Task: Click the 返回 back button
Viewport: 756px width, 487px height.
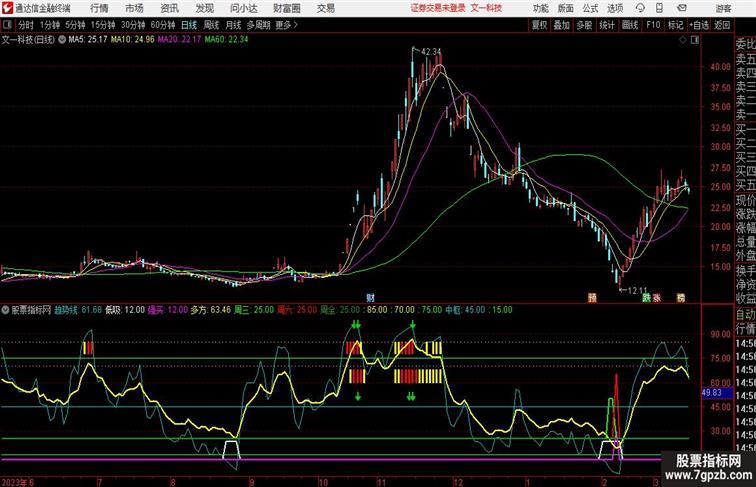Action: point(722,25)
